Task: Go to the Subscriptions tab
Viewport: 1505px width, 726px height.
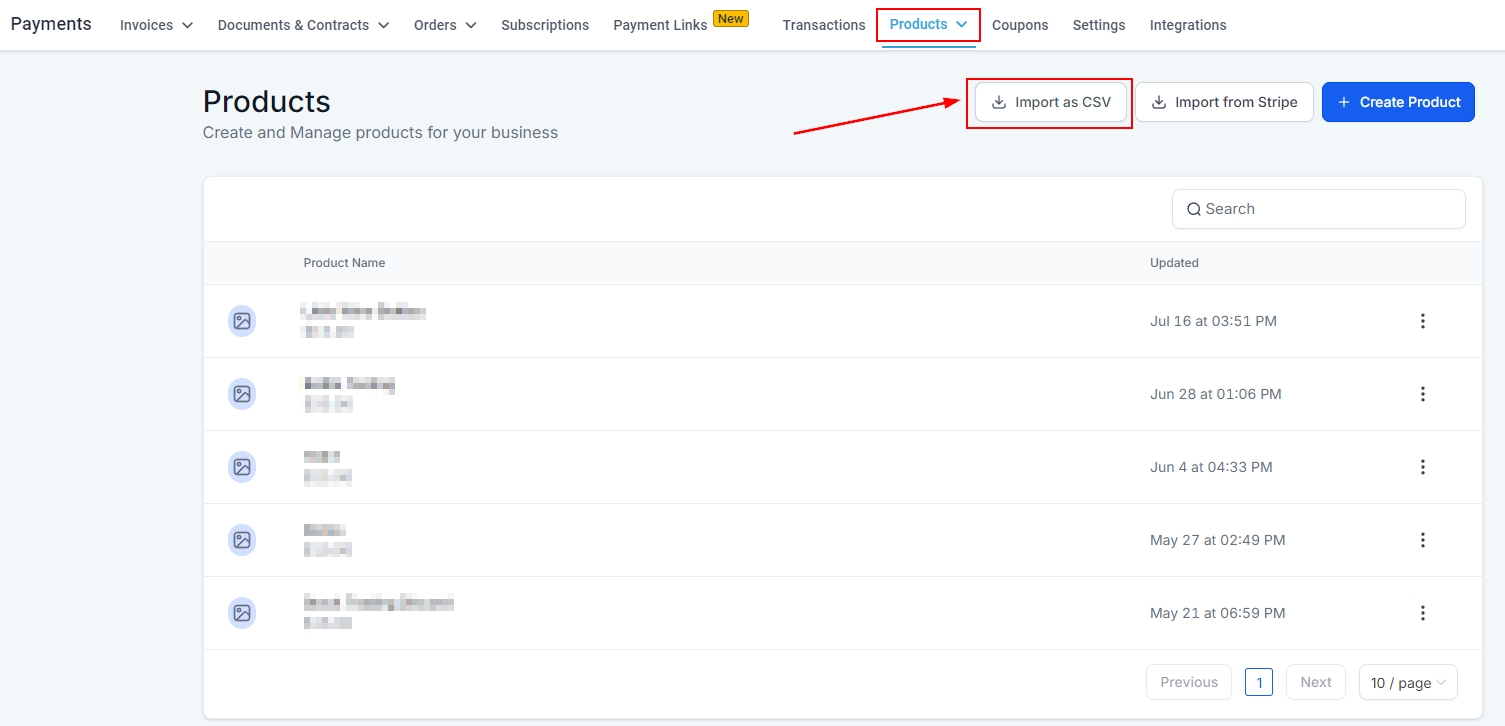Action: (x=545, y=25)
